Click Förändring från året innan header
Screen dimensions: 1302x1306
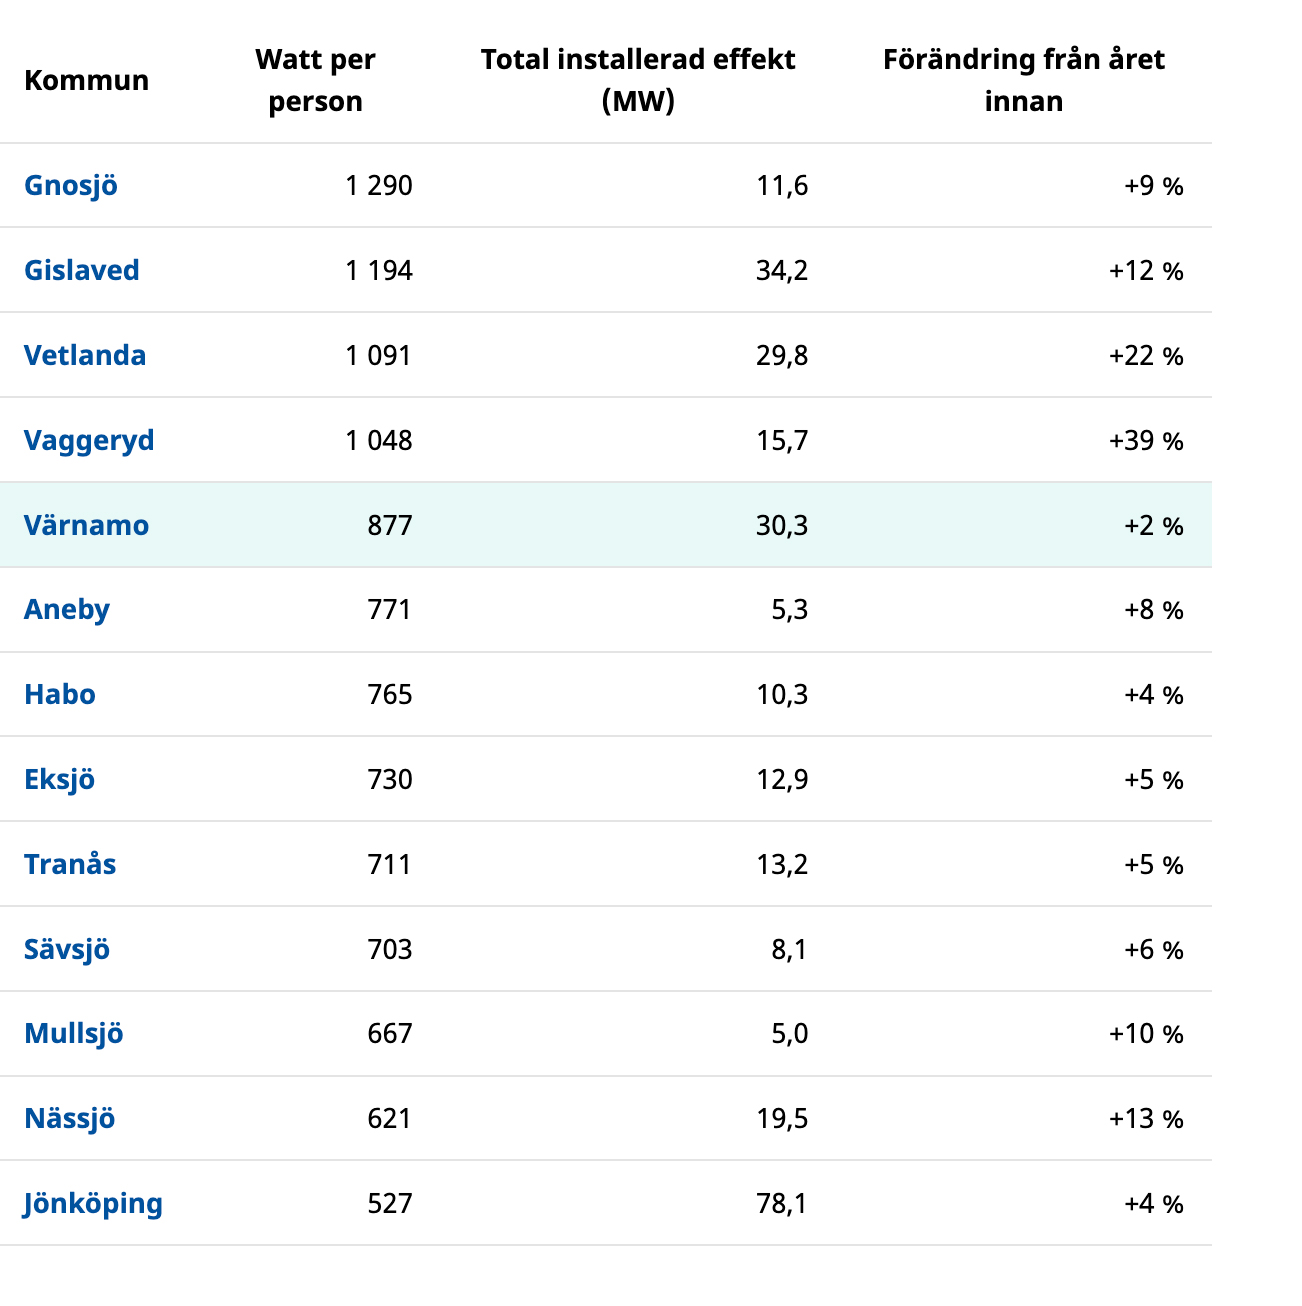click(x=1023, y=81)
